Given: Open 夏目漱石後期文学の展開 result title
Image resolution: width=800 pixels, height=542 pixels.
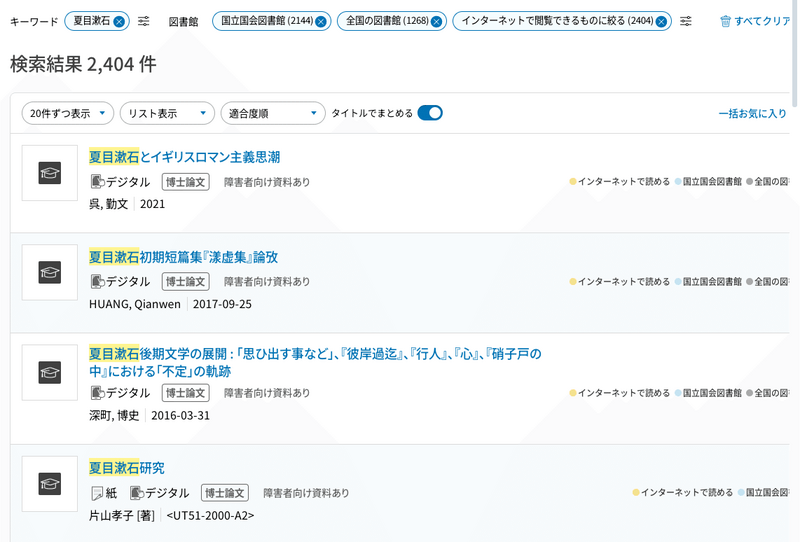Looking at the screenshot, I should (x=315, y=362).
